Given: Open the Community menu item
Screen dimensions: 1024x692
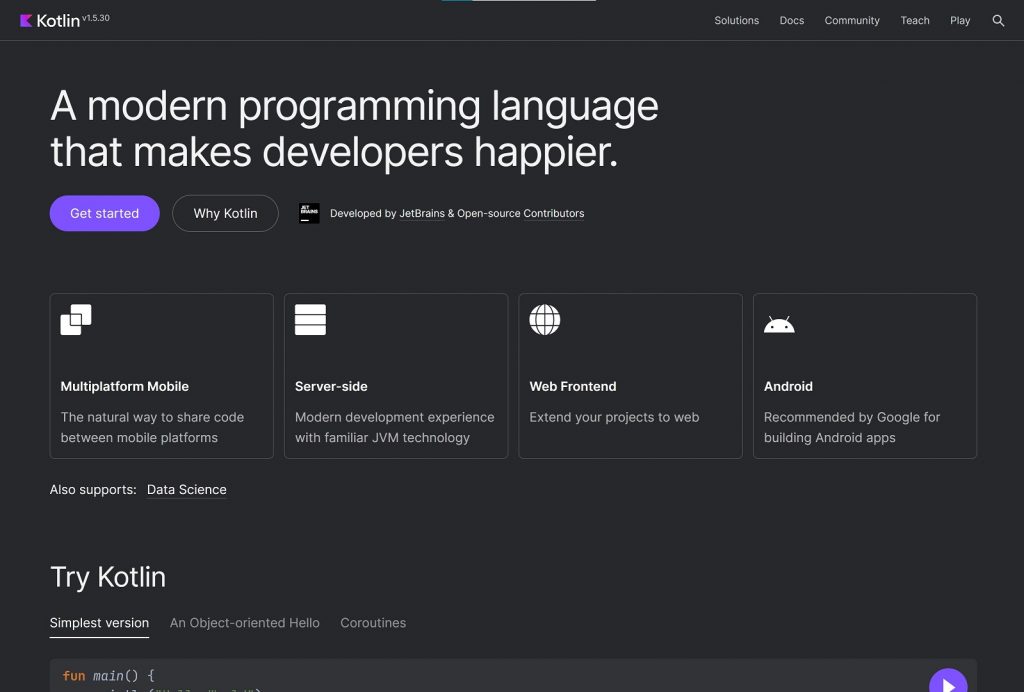Looking at the screenshot, I should click(x=852, y=21).
